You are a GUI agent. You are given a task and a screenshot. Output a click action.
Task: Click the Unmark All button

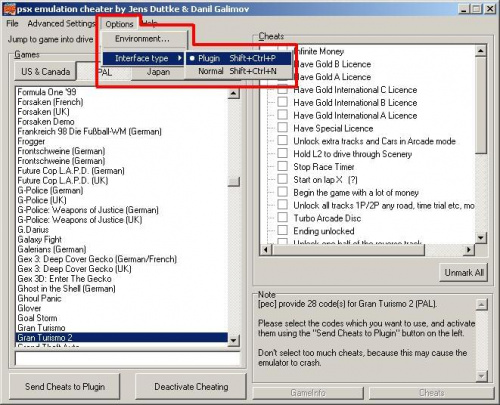(x=464, y=273)
